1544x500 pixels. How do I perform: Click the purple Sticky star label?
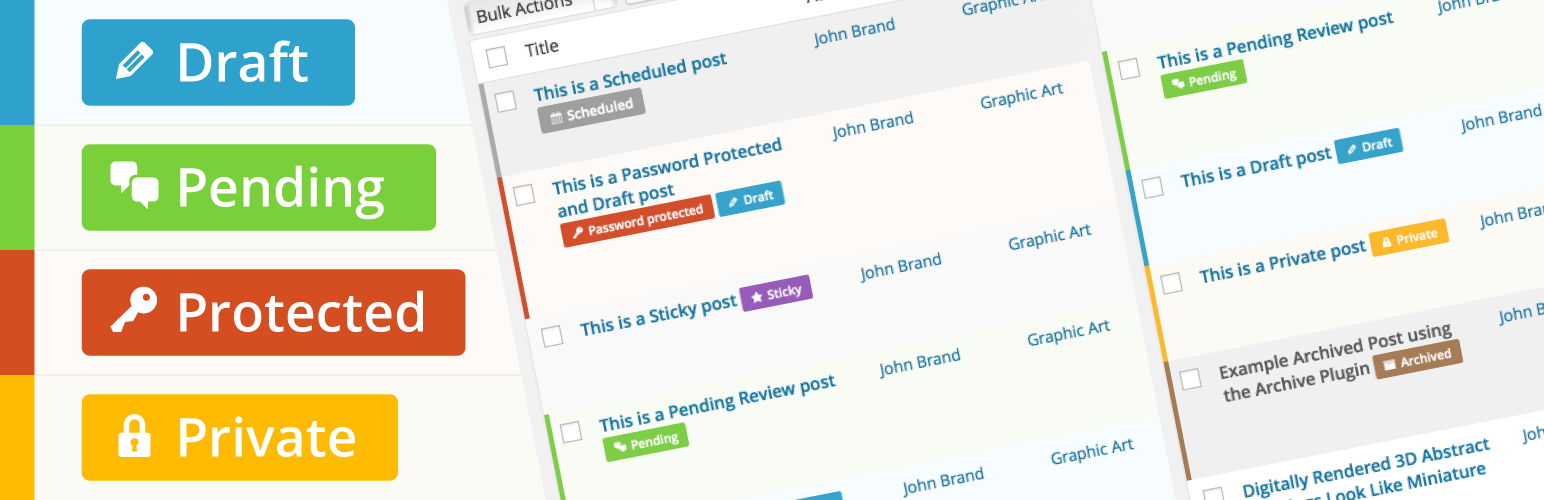[x=776, y=294]
